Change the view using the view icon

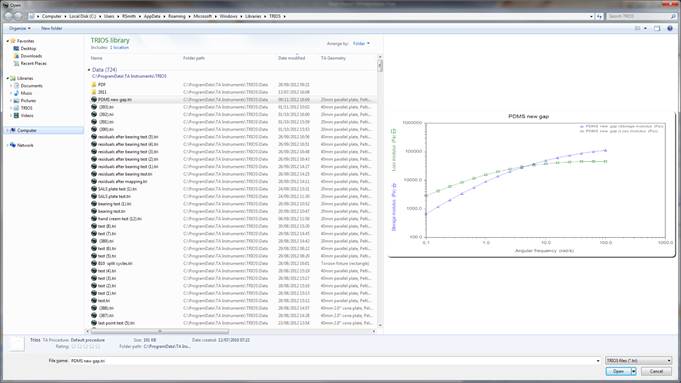(x=638, y=28)
